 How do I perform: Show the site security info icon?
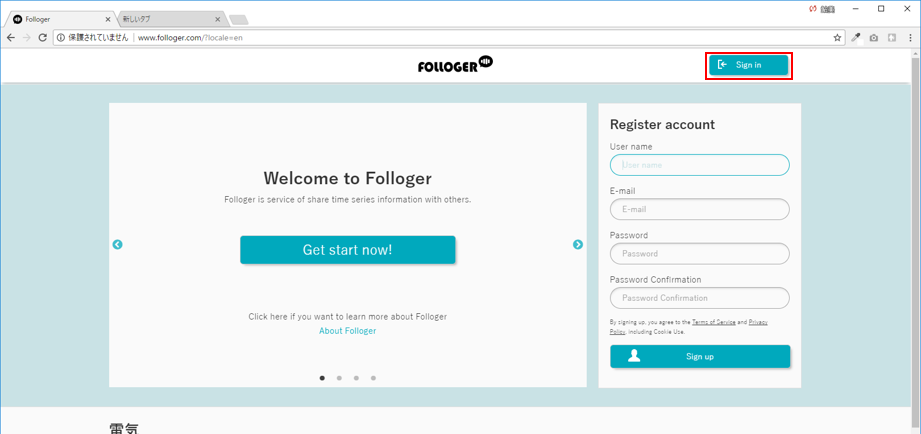(60, 38)
